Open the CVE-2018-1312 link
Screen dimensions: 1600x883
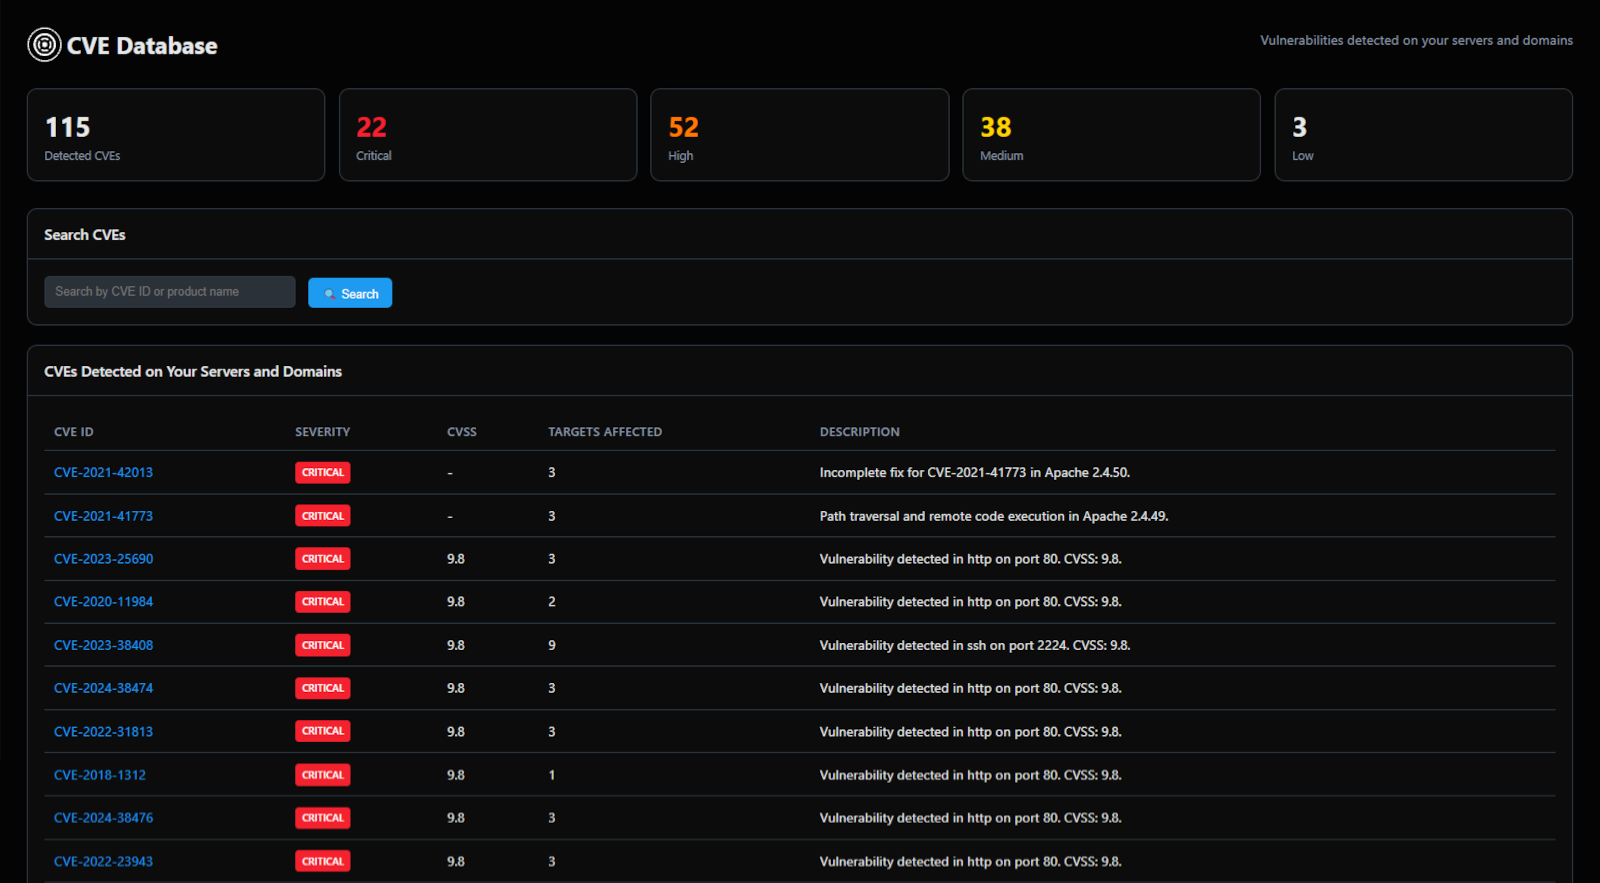(100, 775)
